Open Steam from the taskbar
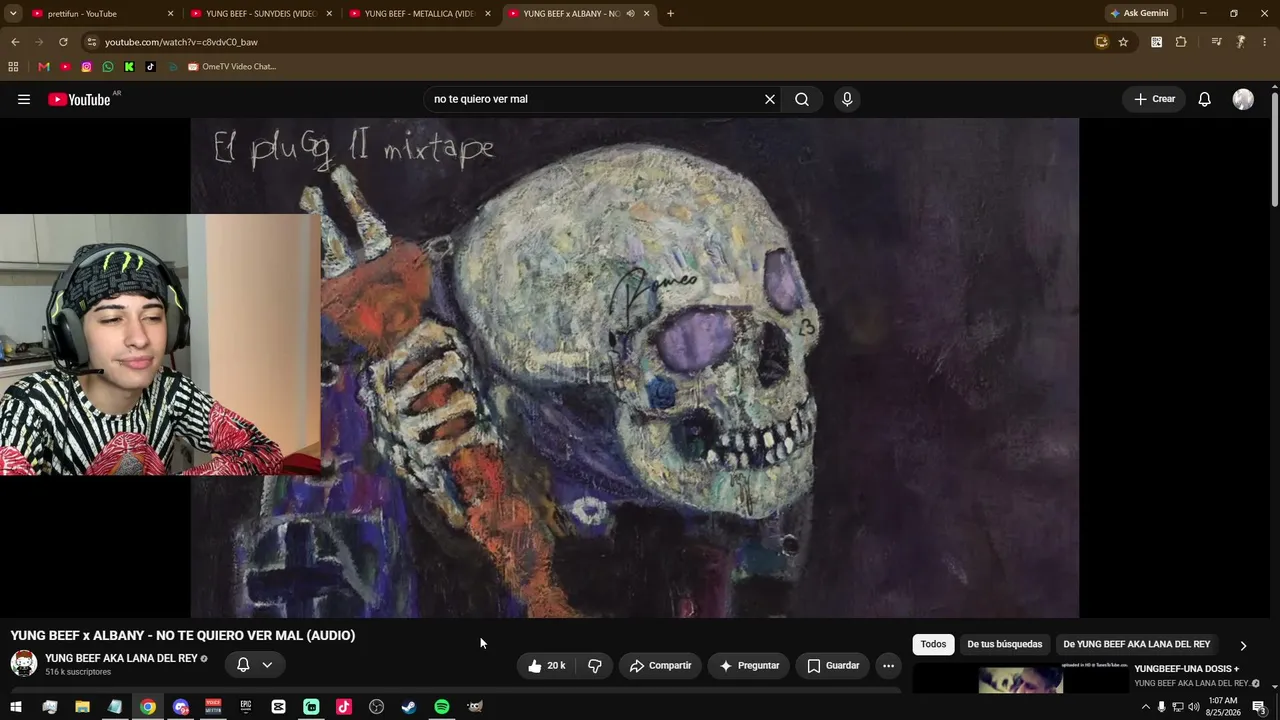This screenshot has width=1280, height=720. 409,707
